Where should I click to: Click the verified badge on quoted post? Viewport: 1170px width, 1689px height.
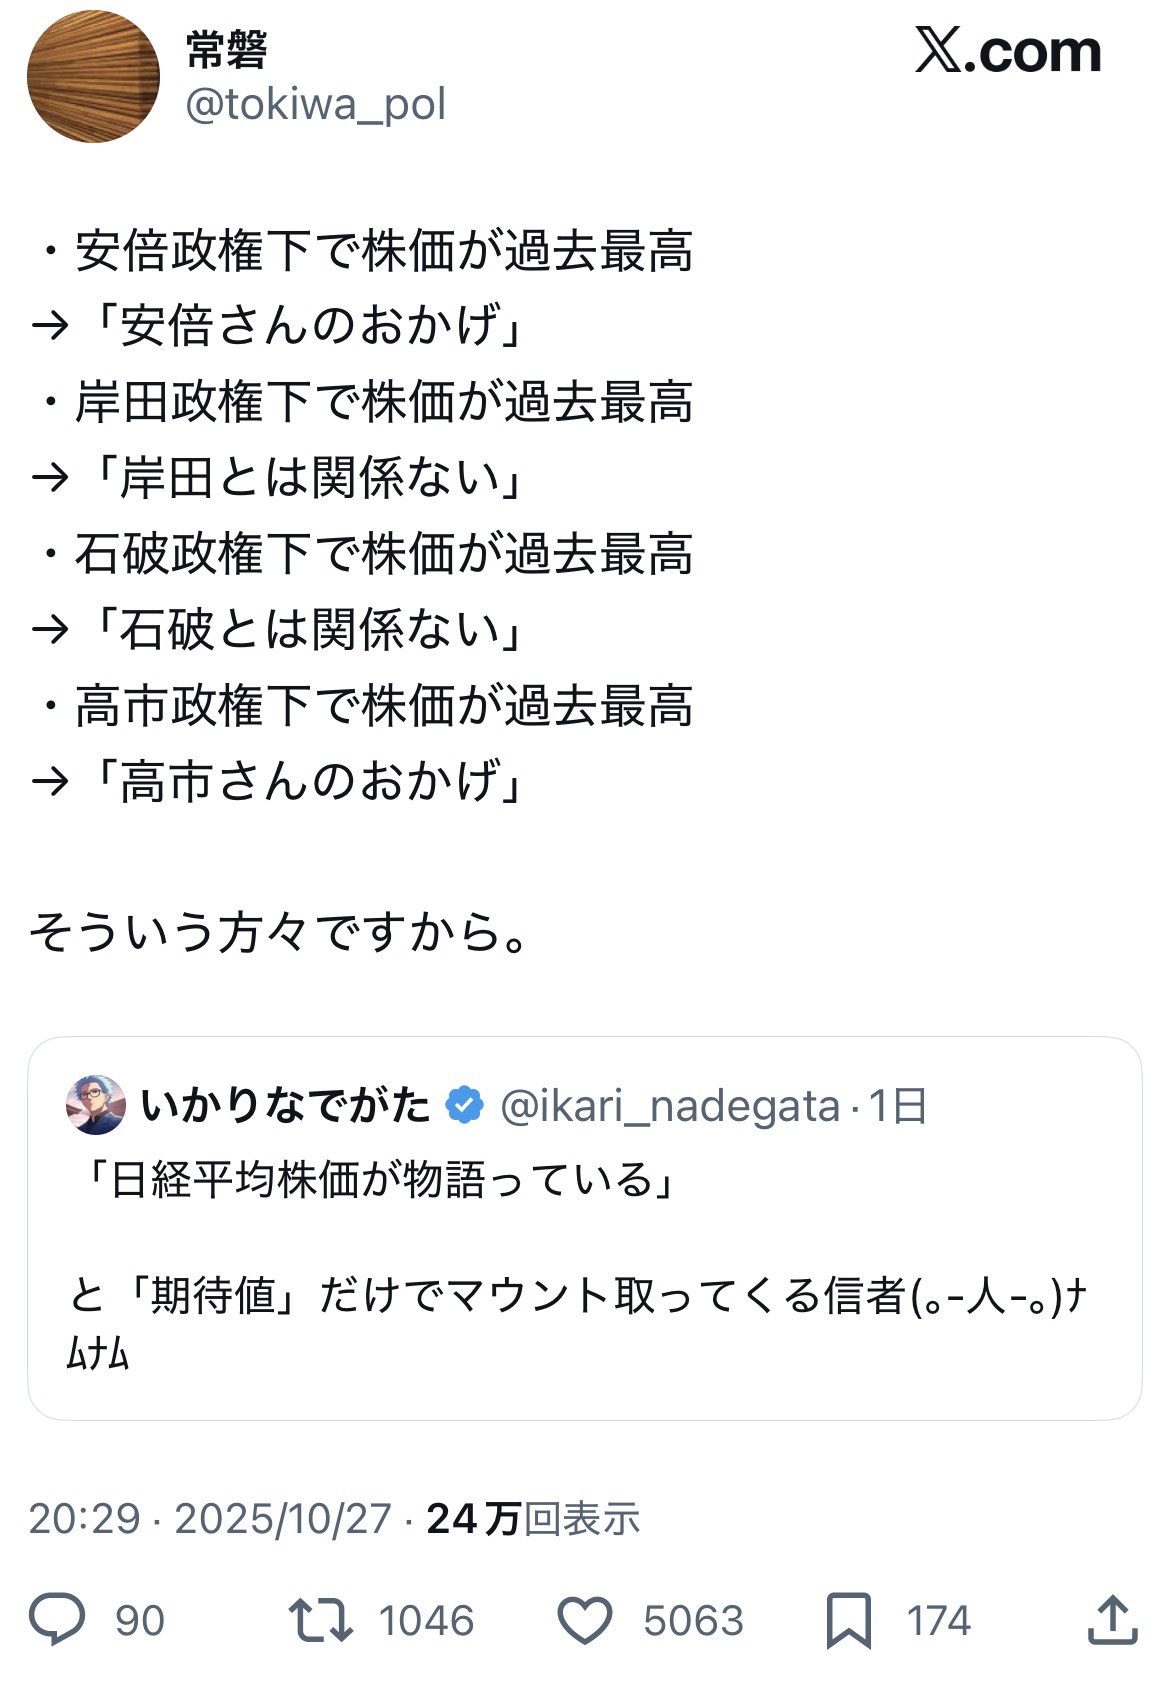point(464,1105)
